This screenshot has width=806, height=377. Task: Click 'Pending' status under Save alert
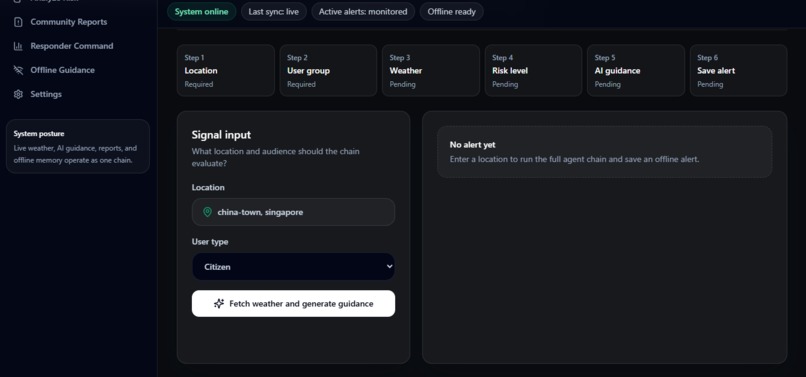pos(710,84)
